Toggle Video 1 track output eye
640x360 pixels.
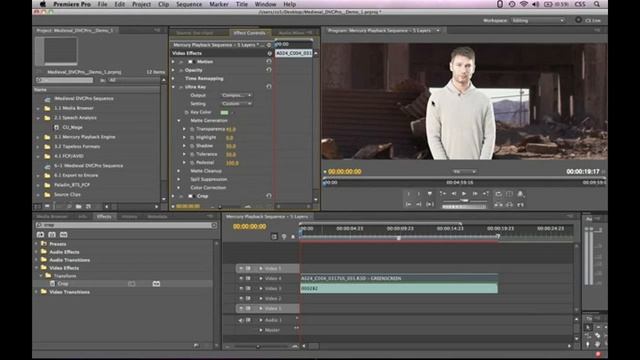241,309
